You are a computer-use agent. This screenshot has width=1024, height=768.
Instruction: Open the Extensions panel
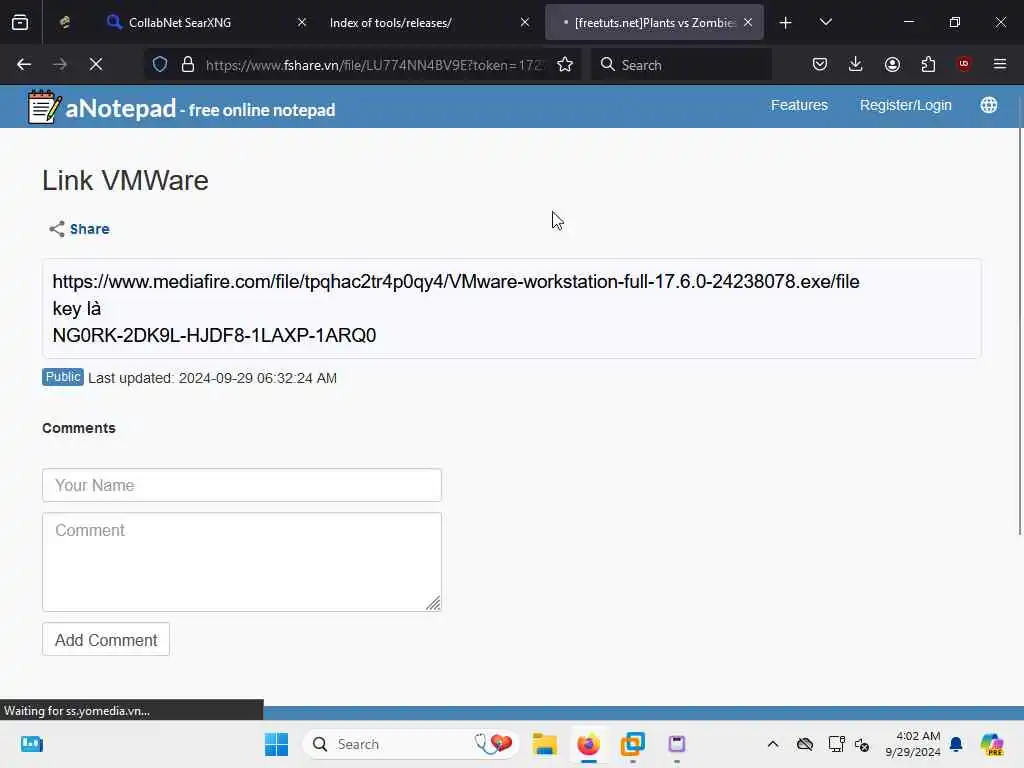(929, 65)
